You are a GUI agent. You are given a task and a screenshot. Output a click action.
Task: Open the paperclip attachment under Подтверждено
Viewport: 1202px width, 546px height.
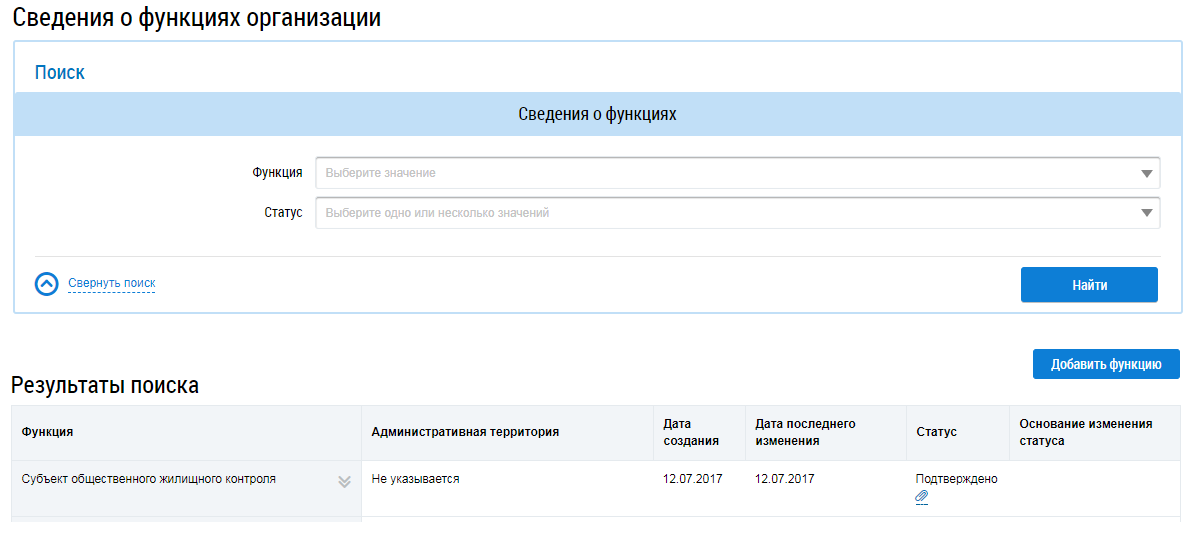(x=922, y=497)
